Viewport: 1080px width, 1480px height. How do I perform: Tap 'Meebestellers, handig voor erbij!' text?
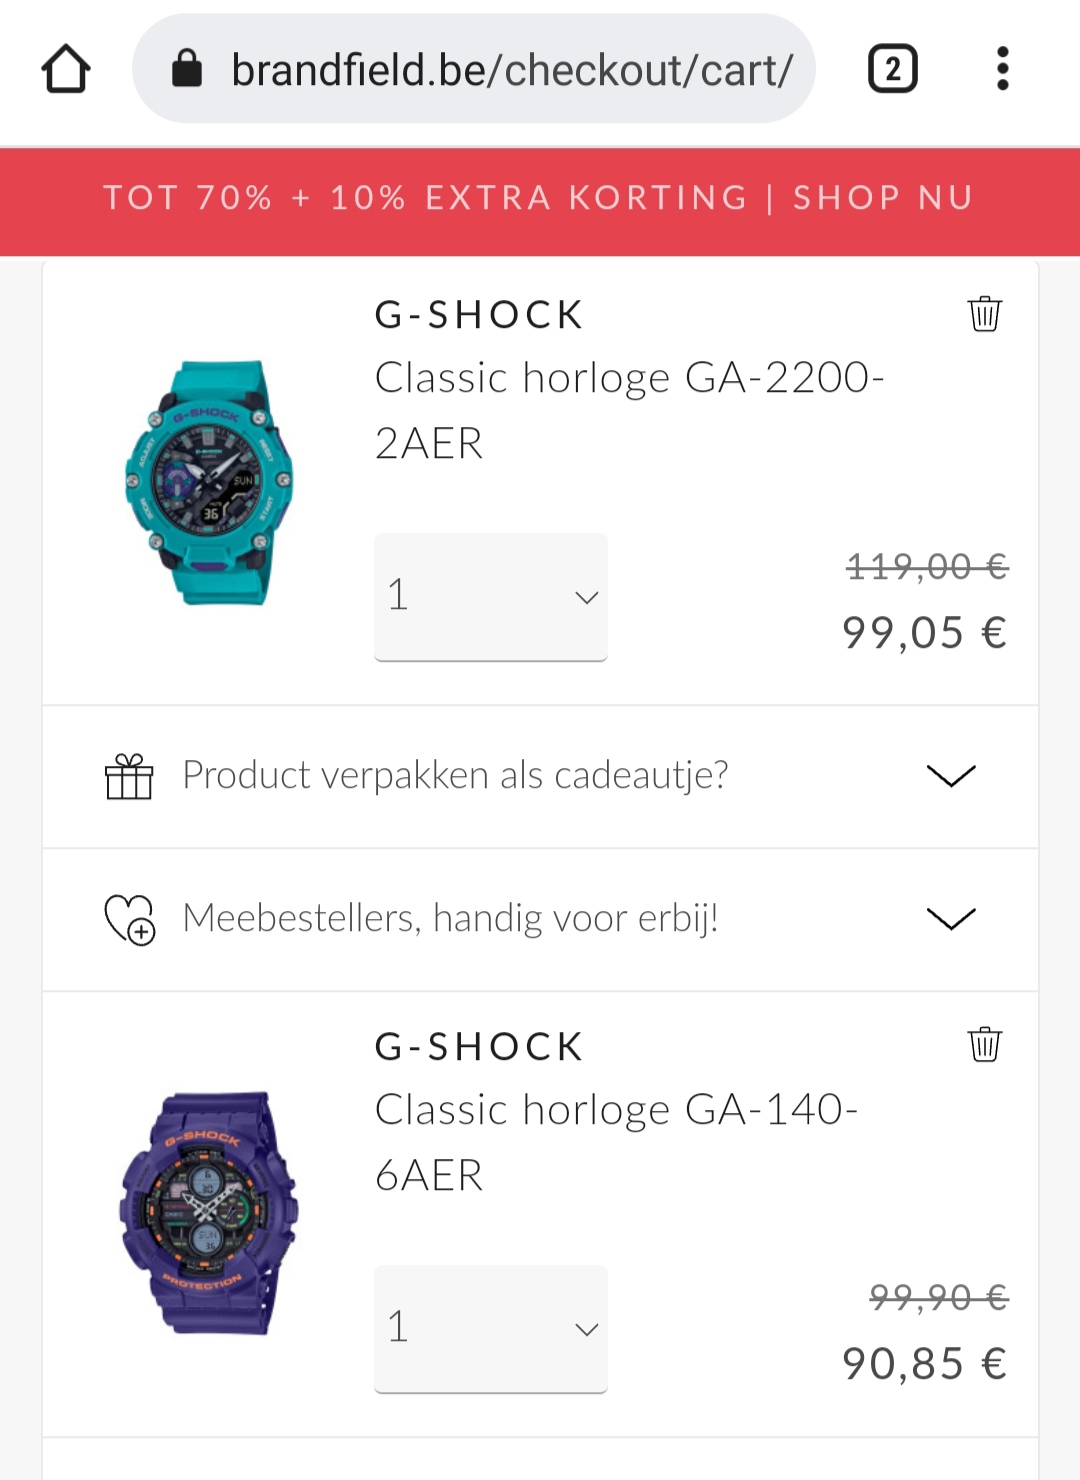pos(451,918)
